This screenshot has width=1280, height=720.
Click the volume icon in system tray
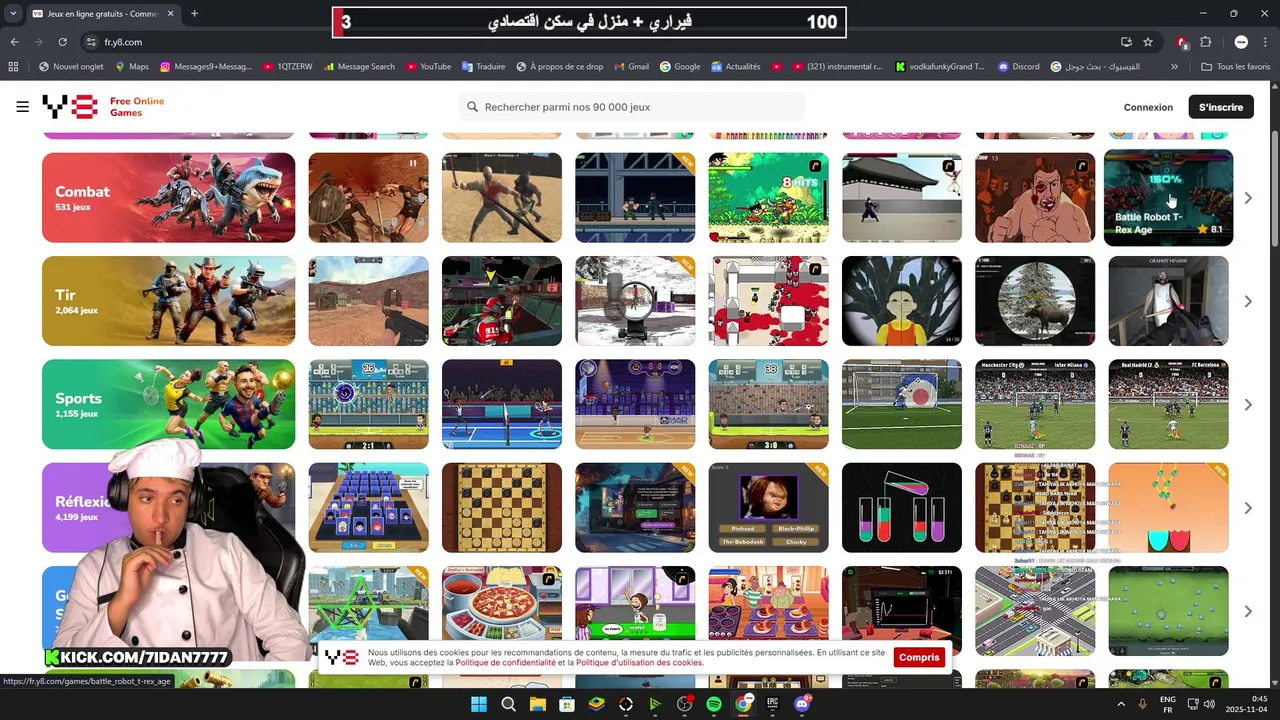click(1209, 704)
